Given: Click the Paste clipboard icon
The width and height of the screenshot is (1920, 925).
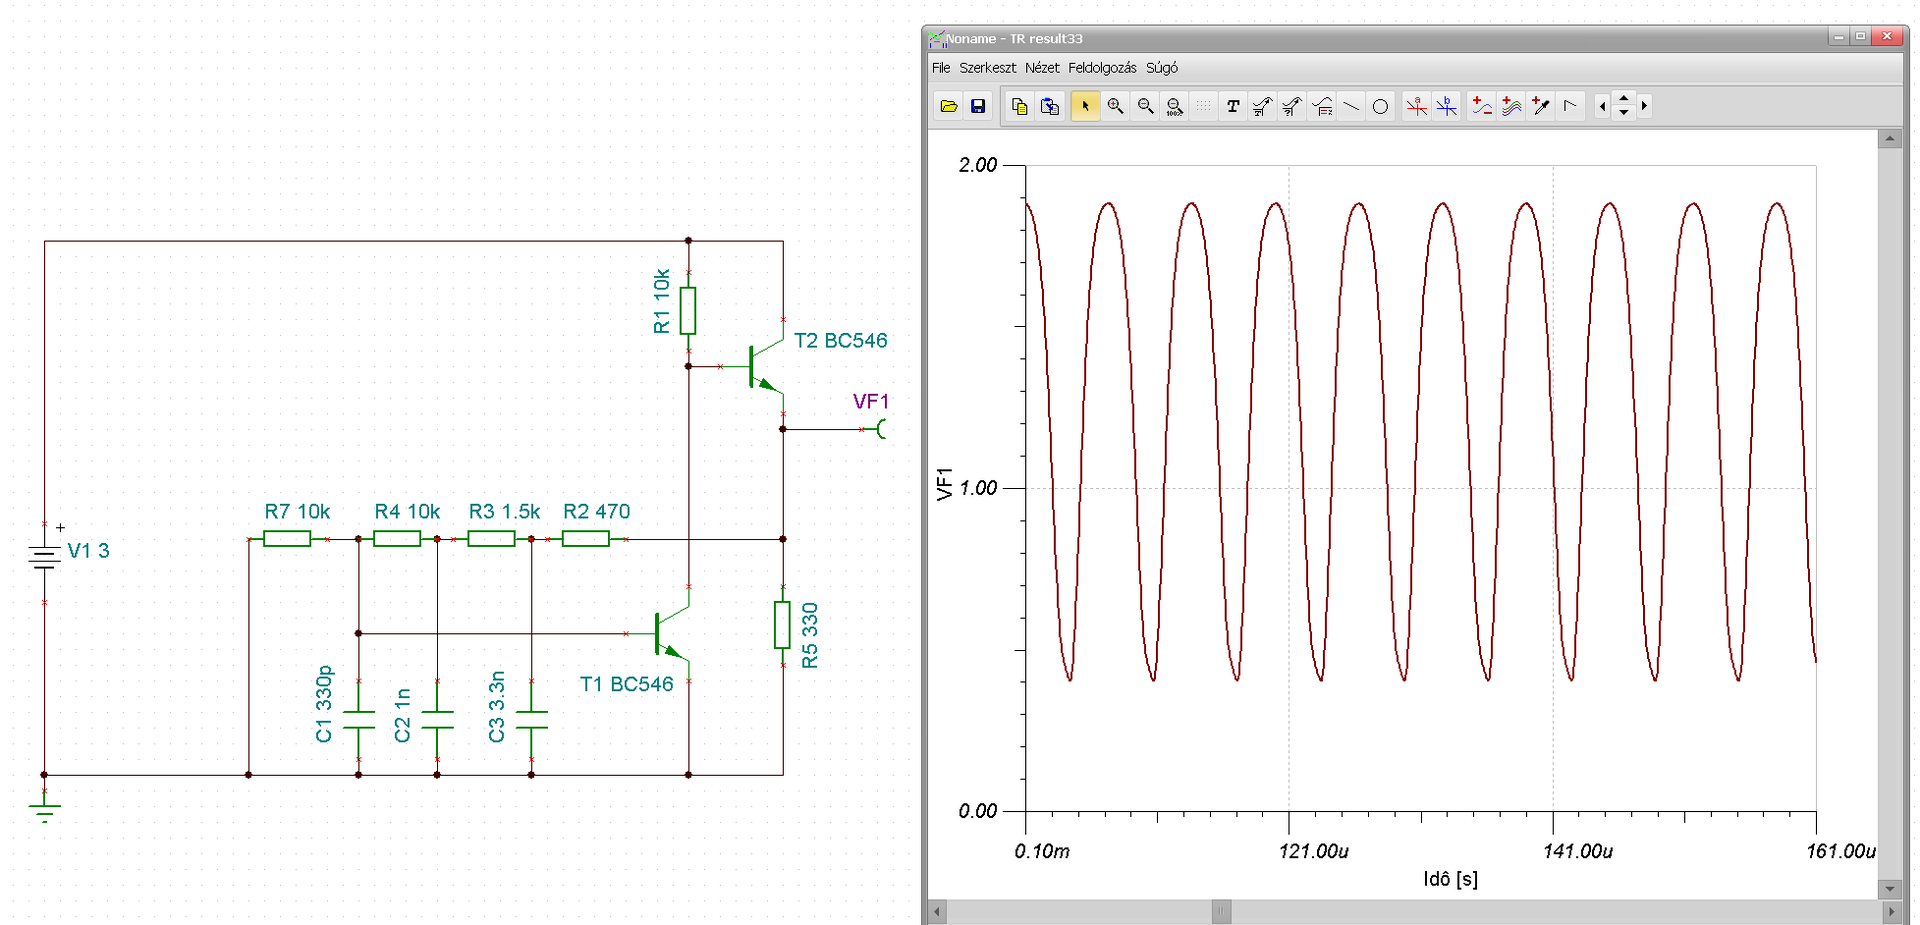Looking at the screenshot, I should [x=1050, y=106].
